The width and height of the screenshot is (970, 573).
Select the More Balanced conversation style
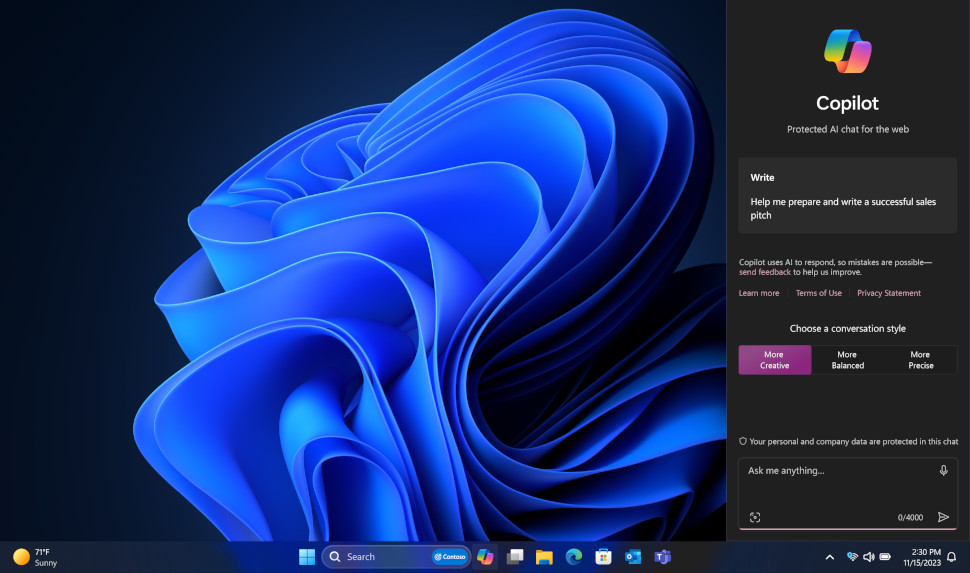click(x=848, y=360)
